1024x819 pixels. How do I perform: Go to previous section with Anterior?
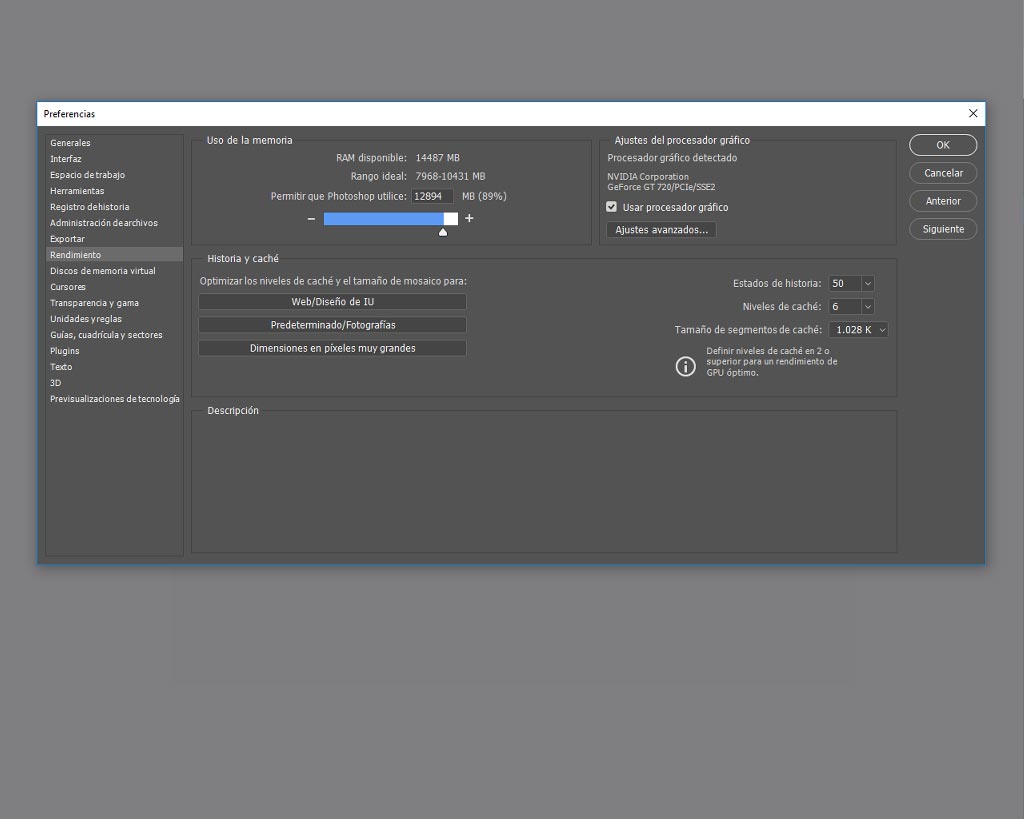tap(943, 201)
